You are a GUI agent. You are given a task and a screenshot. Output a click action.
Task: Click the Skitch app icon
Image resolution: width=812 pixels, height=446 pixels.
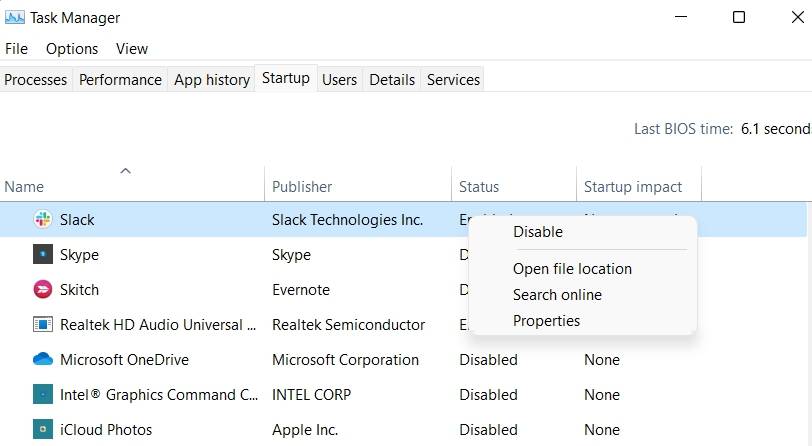click(x=42, y=290)
